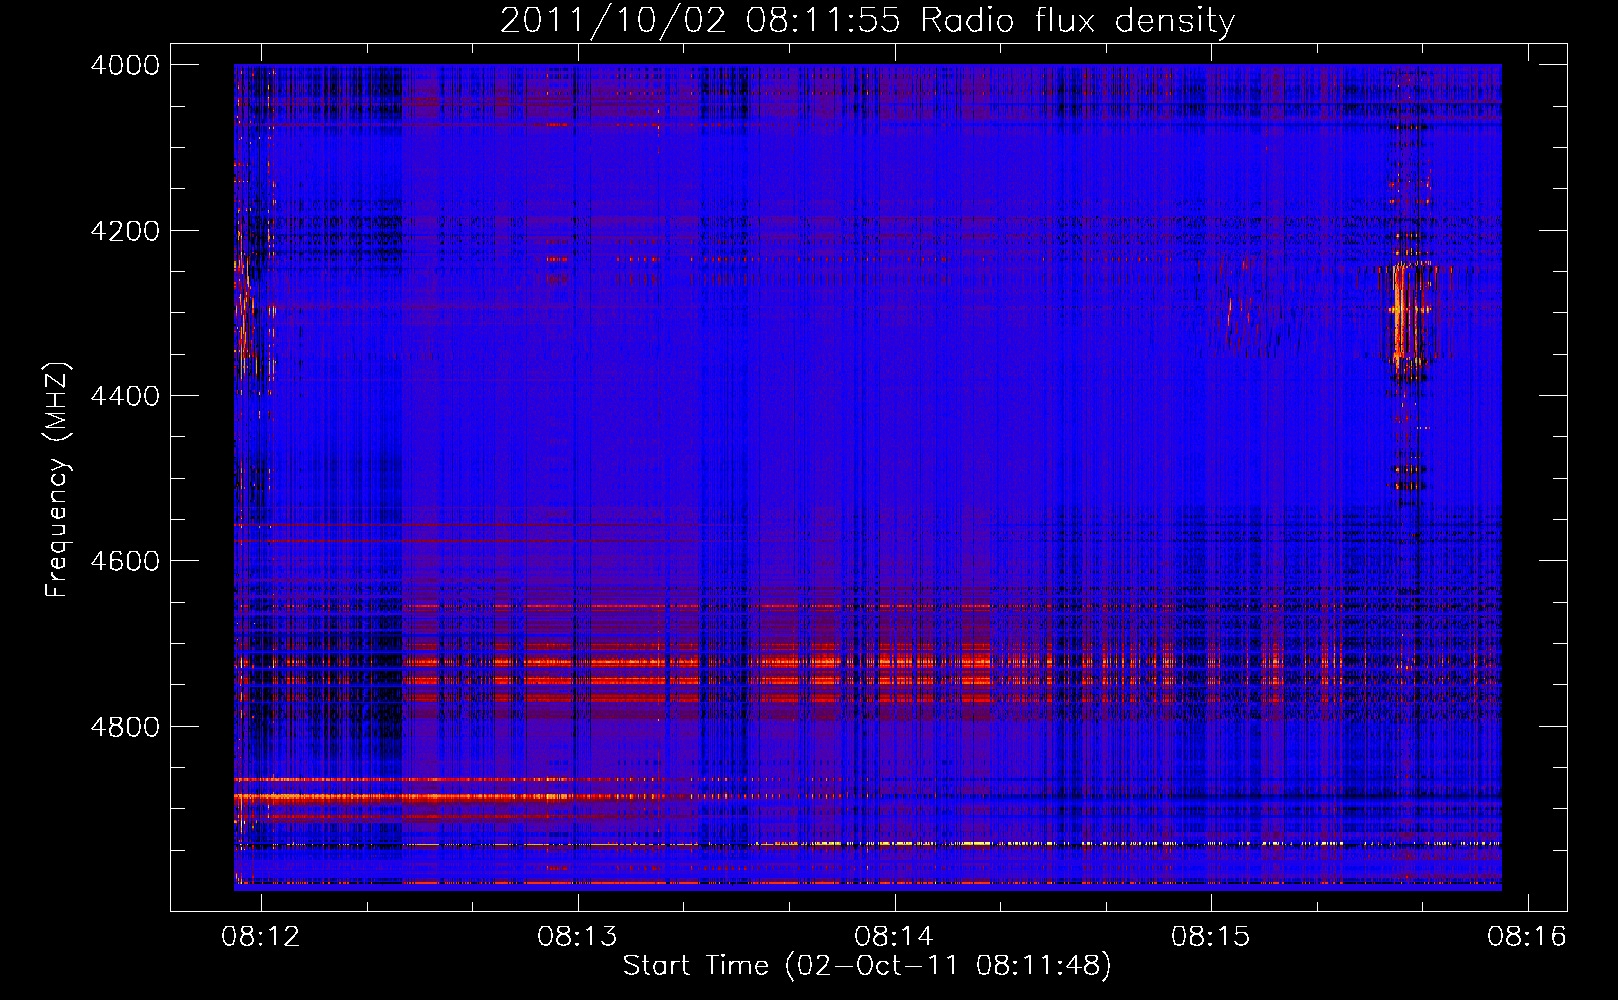Image resolution: width=1618 pixels, height=1000 pixels.
Task: Click the 4600 frequency tick label
Action: pos(125,561)
